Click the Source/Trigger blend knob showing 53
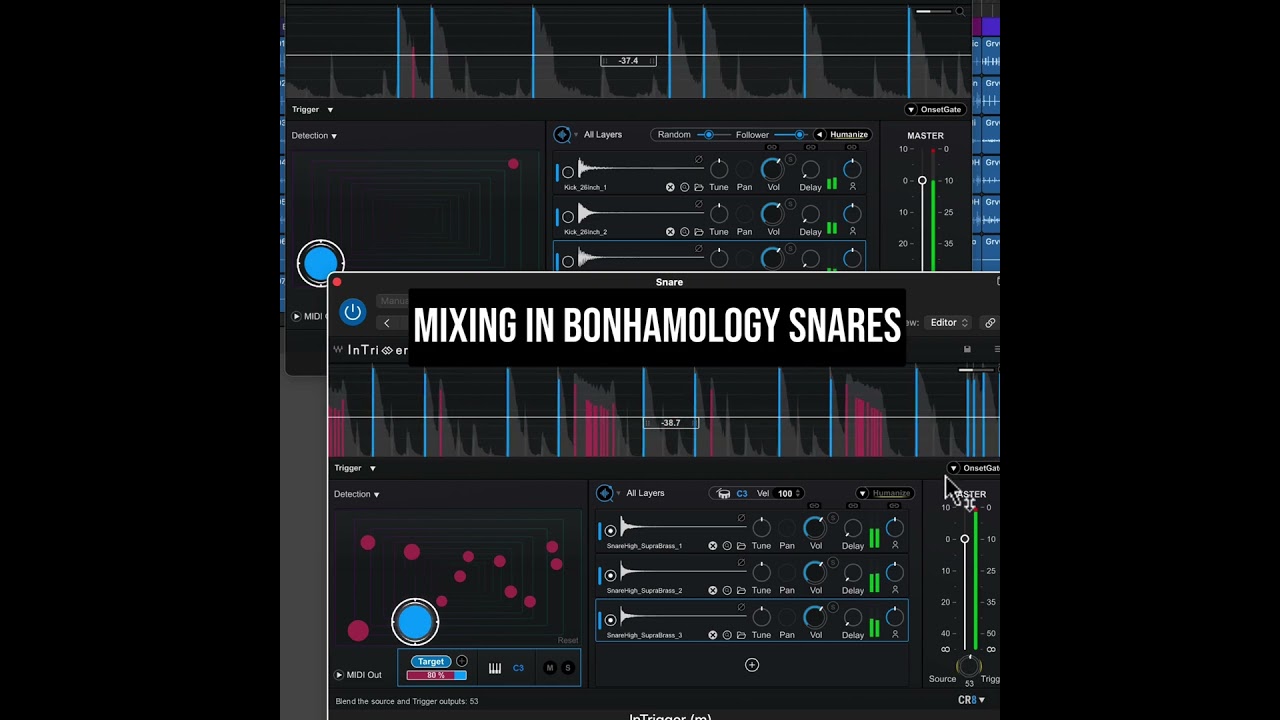 [968, 666]
